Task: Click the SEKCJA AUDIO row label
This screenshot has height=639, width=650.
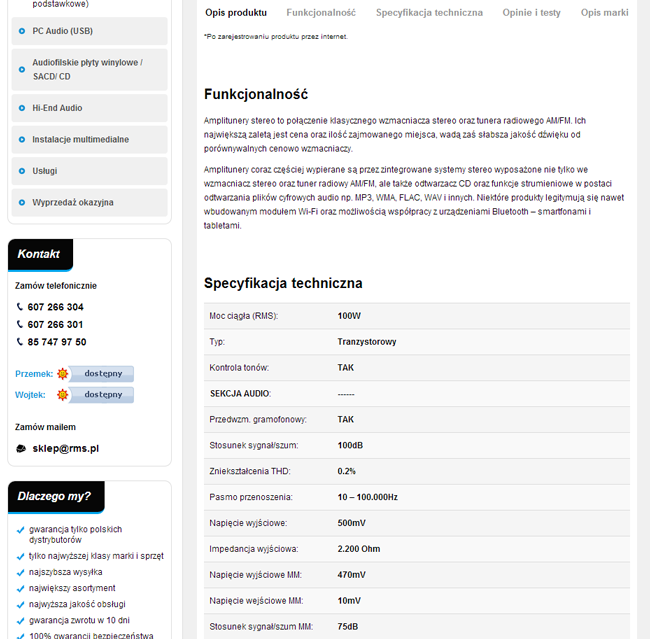Action: tap(240, 394)
